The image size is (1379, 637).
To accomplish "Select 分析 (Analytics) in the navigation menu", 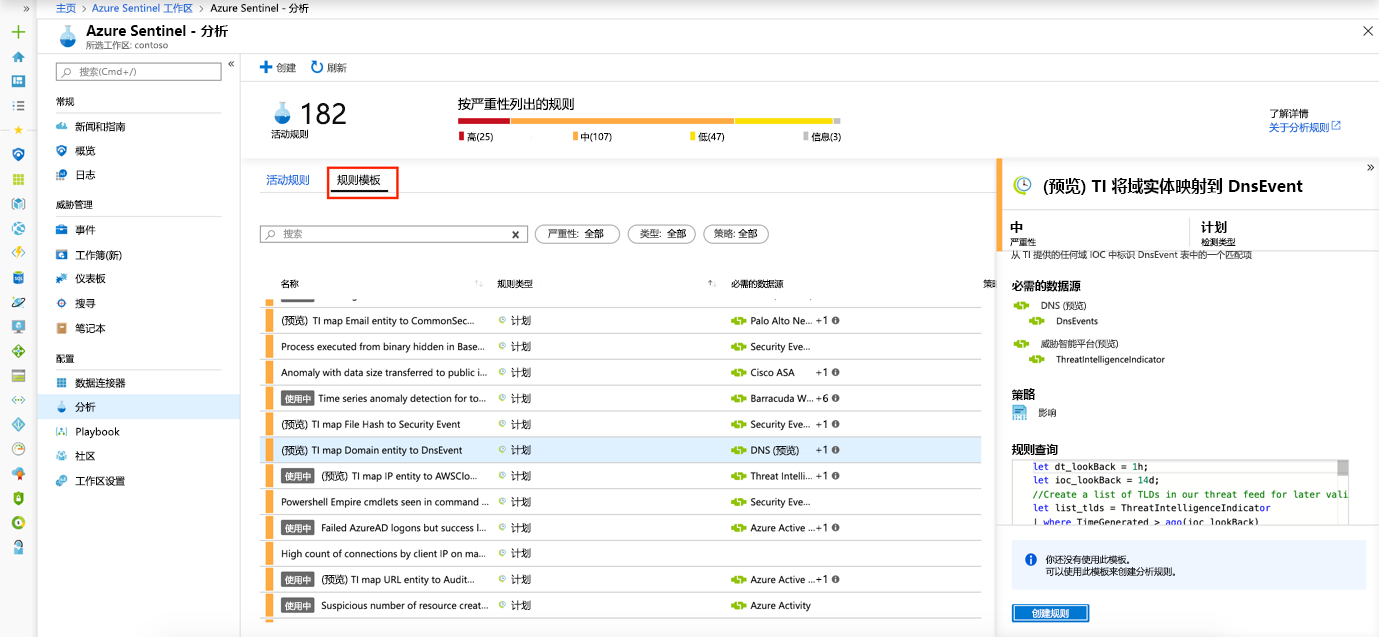I will (x=139, y=407).
